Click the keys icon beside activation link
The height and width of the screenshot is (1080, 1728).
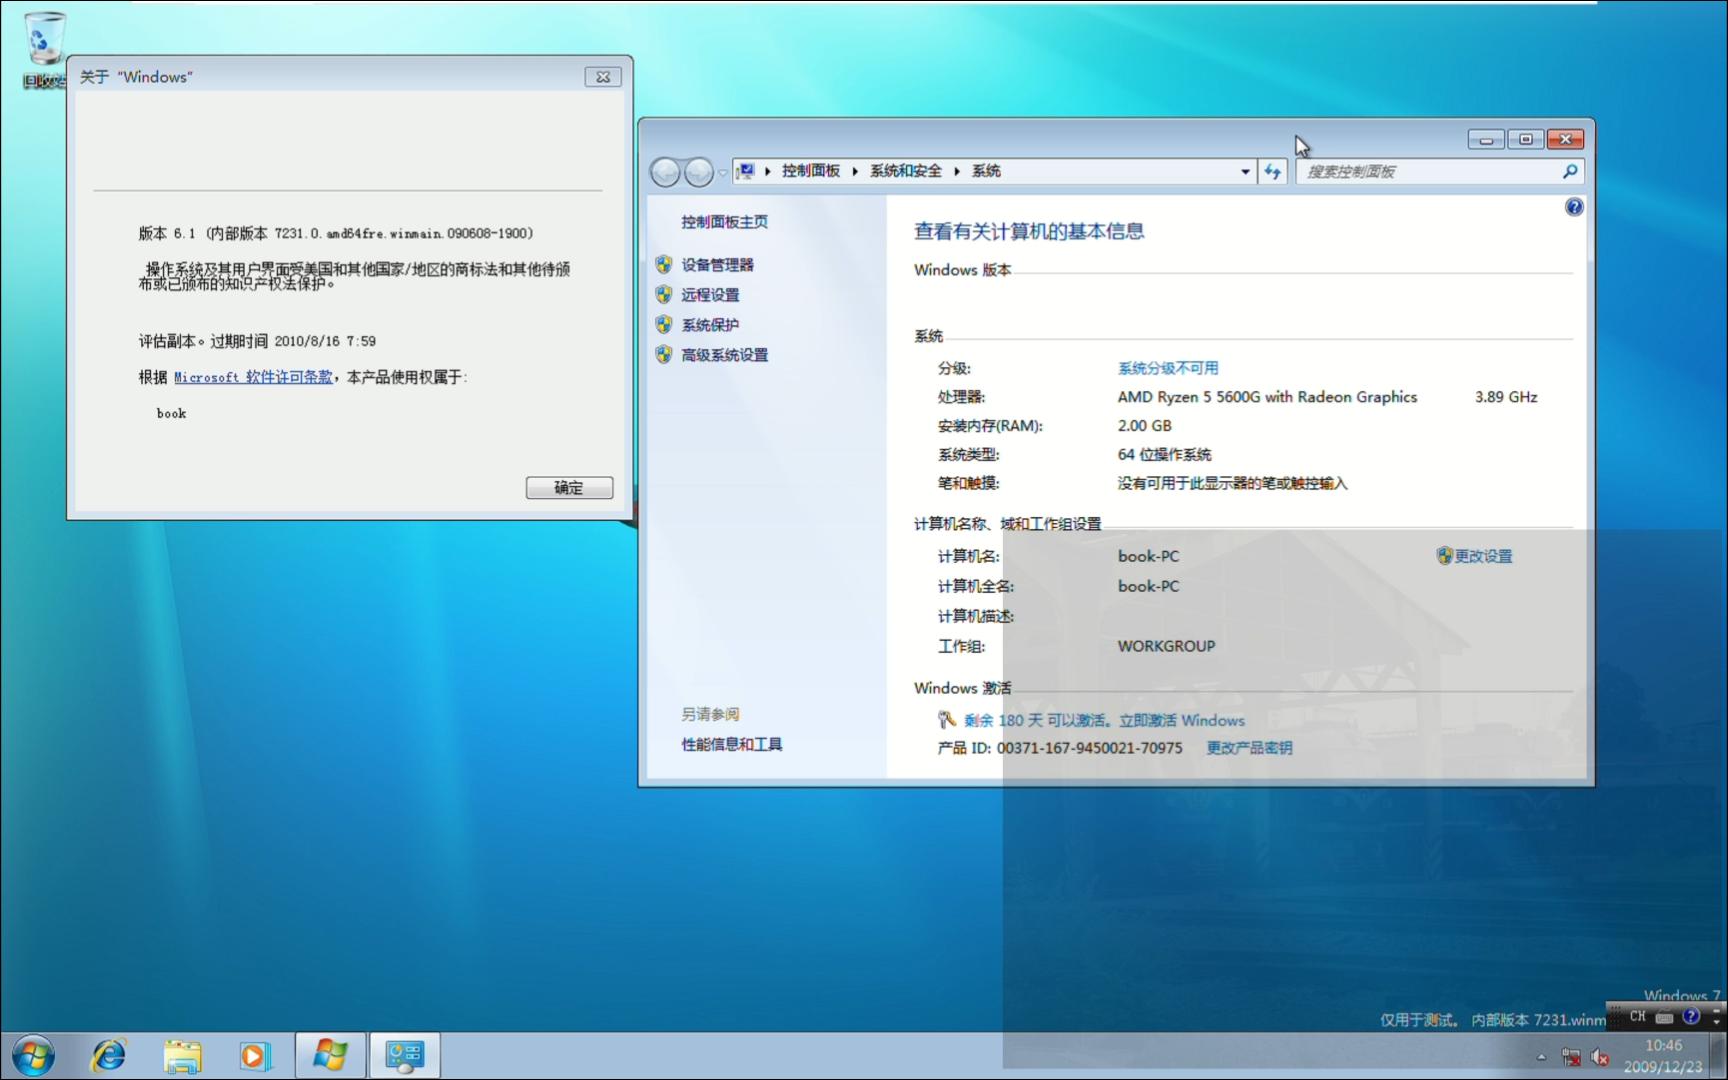[x=946, y=720]
